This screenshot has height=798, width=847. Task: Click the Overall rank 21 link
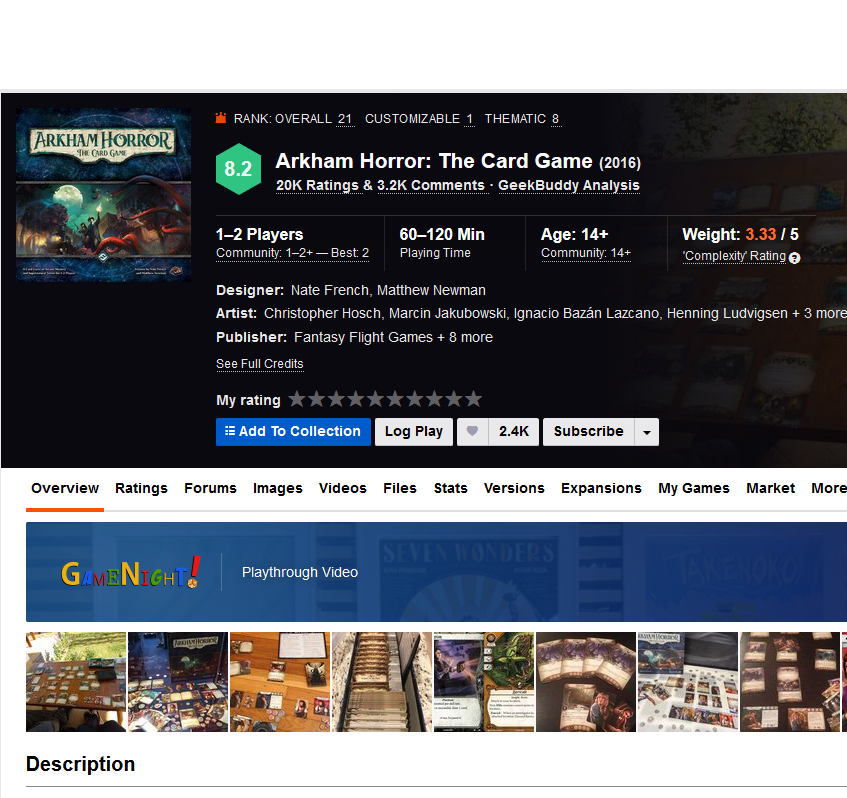coord(345,119)
